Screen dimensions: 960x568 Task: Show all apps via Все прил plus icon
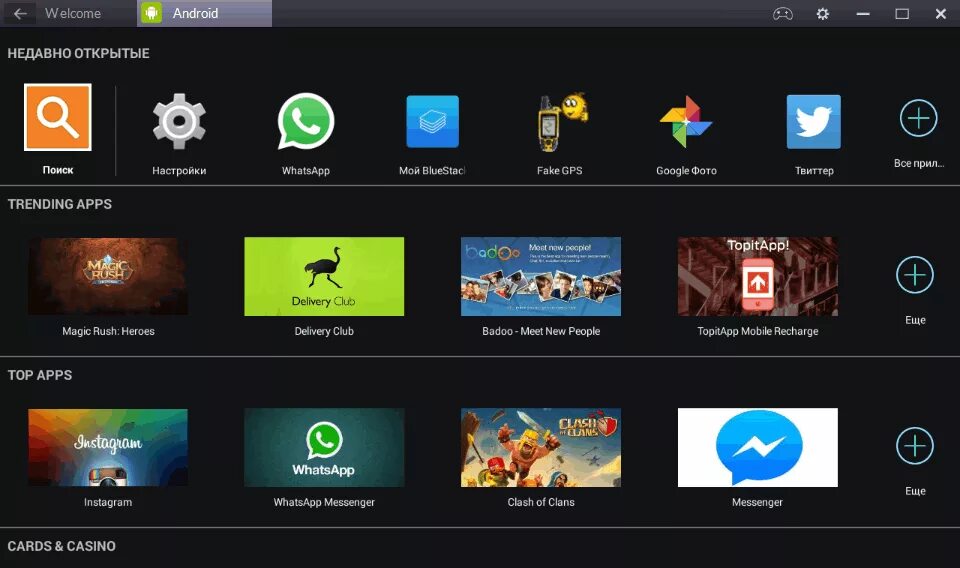pos(918,118)
